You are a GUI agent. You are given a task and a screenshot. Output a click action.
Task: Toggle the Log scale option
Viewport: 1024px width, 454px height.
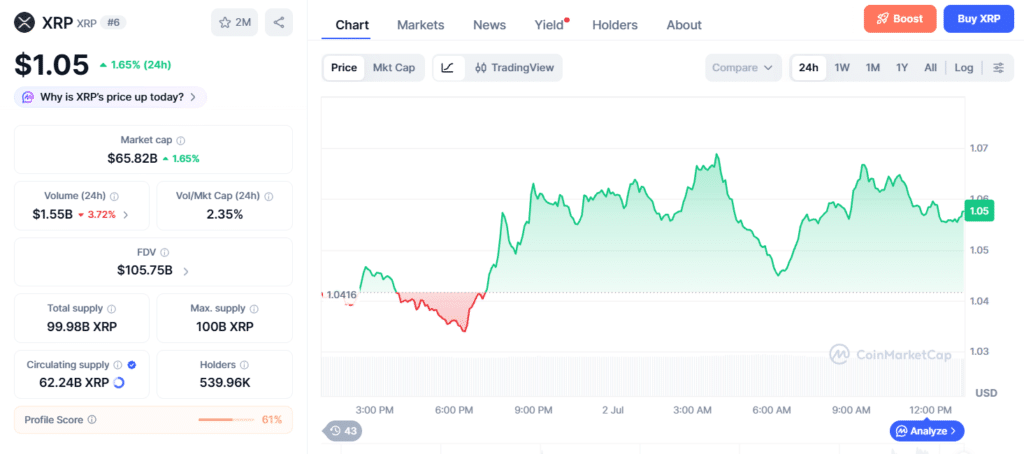click(964, 68)
